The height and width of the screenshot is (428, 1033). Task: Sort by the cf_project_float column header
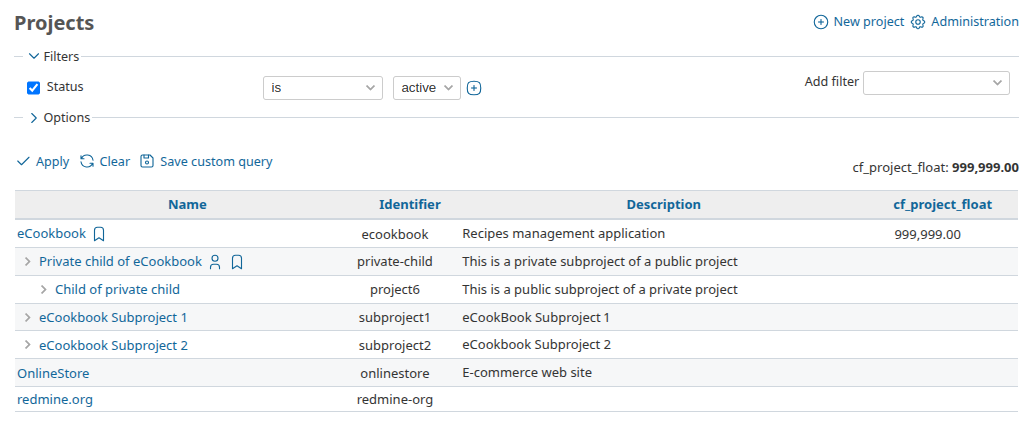point(942,205)
